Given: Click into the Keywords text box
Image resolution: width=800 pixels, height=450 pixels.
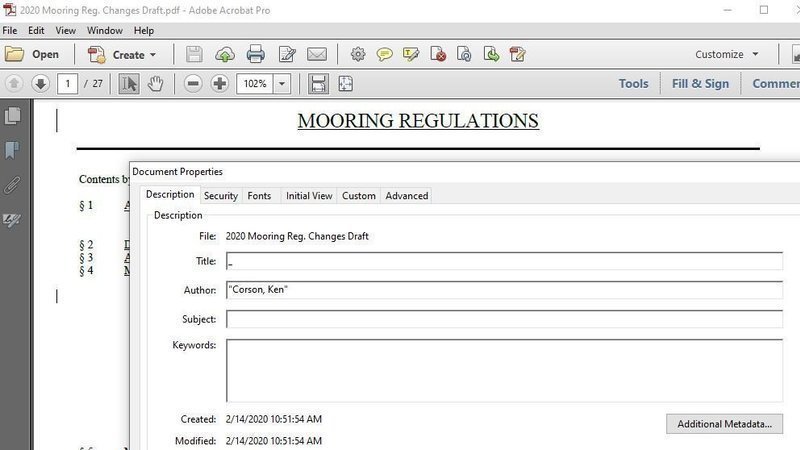Looking at the screenshot, I should [504, 370].
